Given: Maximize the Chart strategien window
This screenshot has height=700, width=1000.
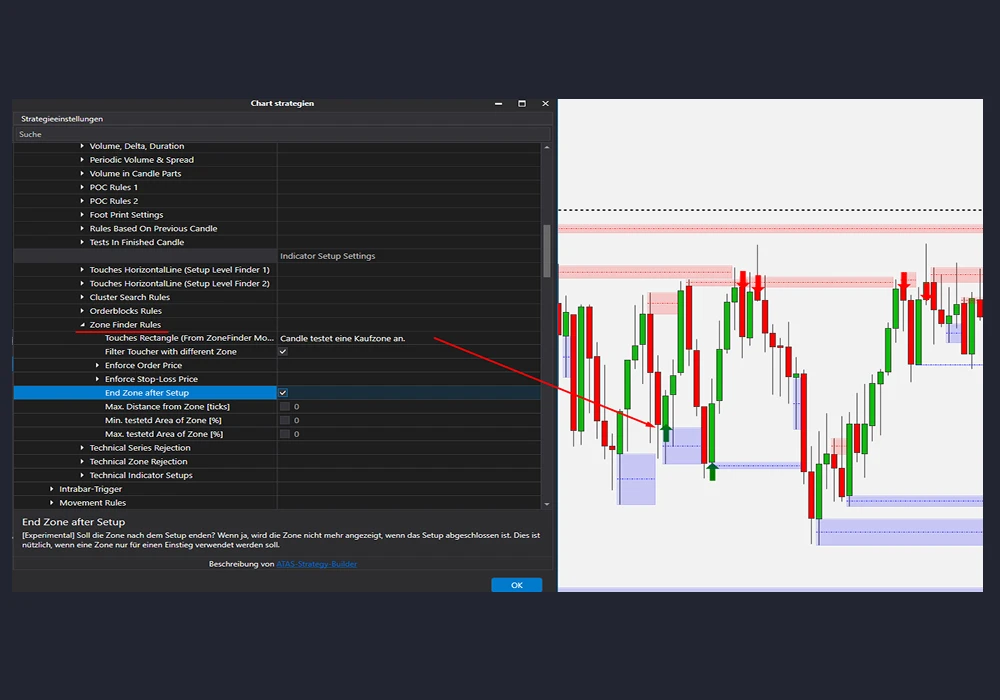Looking at the screenshot, I should (522, 103).
